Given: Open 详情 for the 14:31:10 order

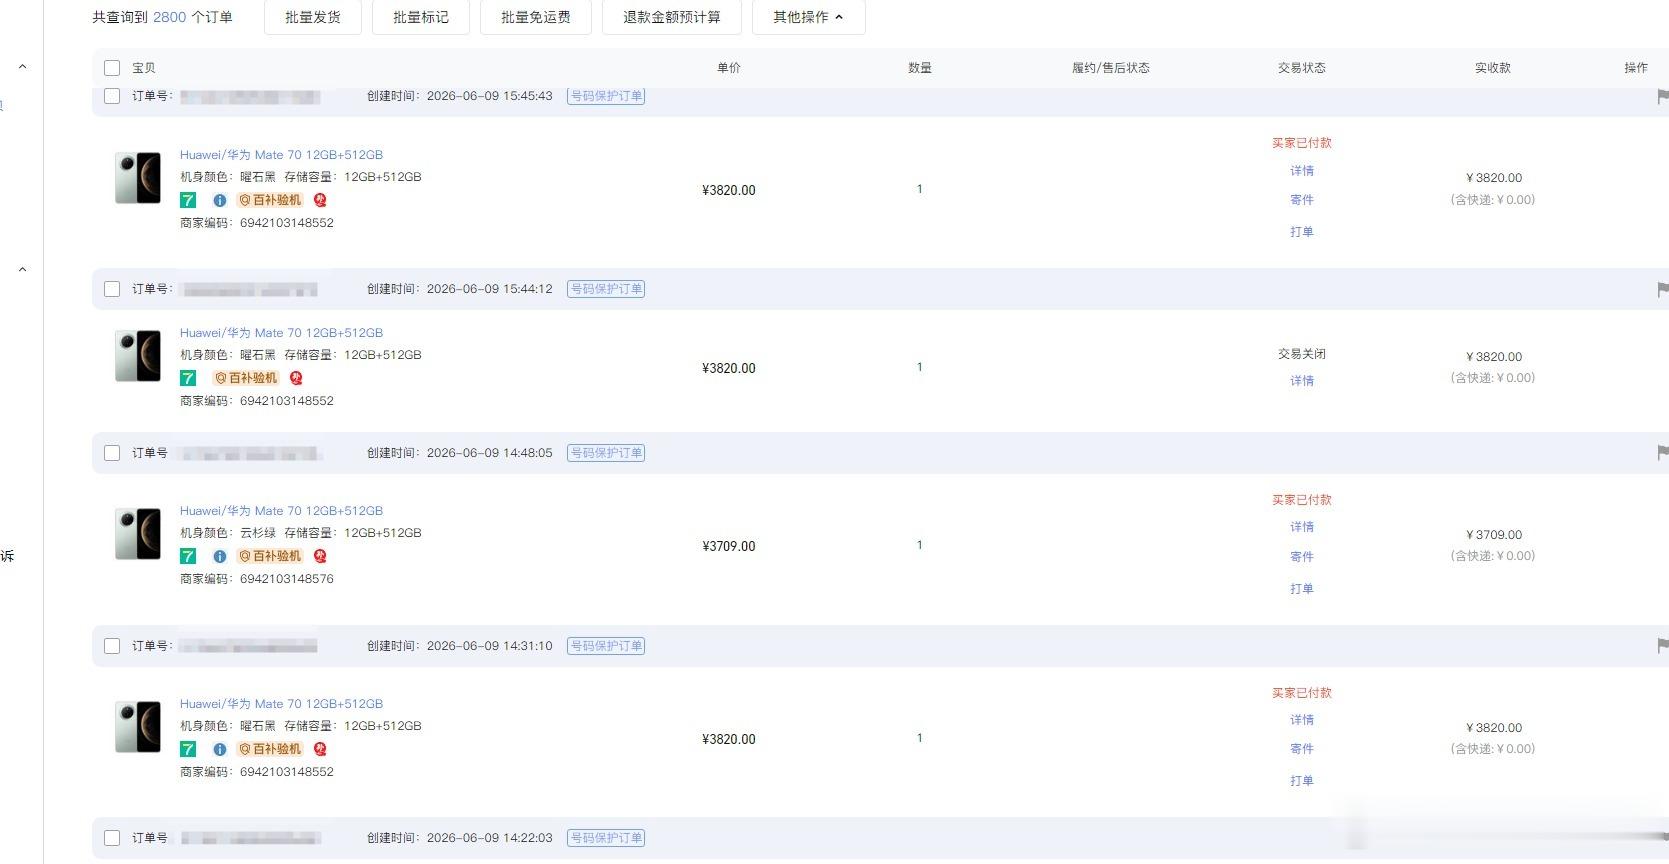Looking at the screenshot, I should (x=1302, y=720).
